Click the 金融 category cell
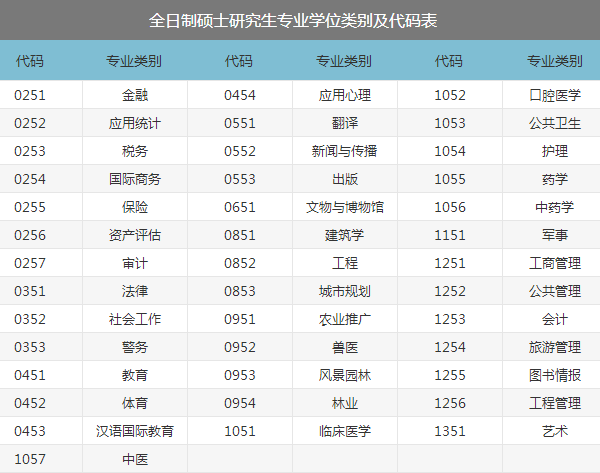Image resolution: width=600 pixels, height=473 pixels. tap(134, 96)
